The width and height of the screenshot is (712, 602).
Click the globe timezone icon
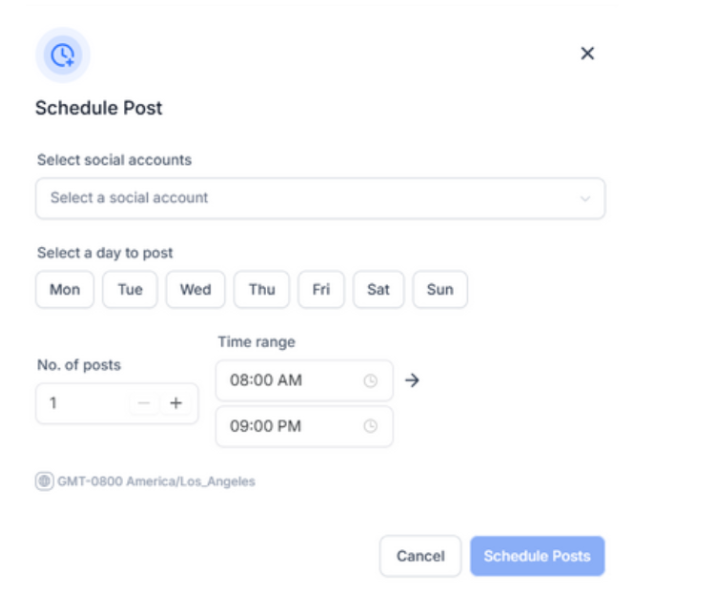(44, 481)
